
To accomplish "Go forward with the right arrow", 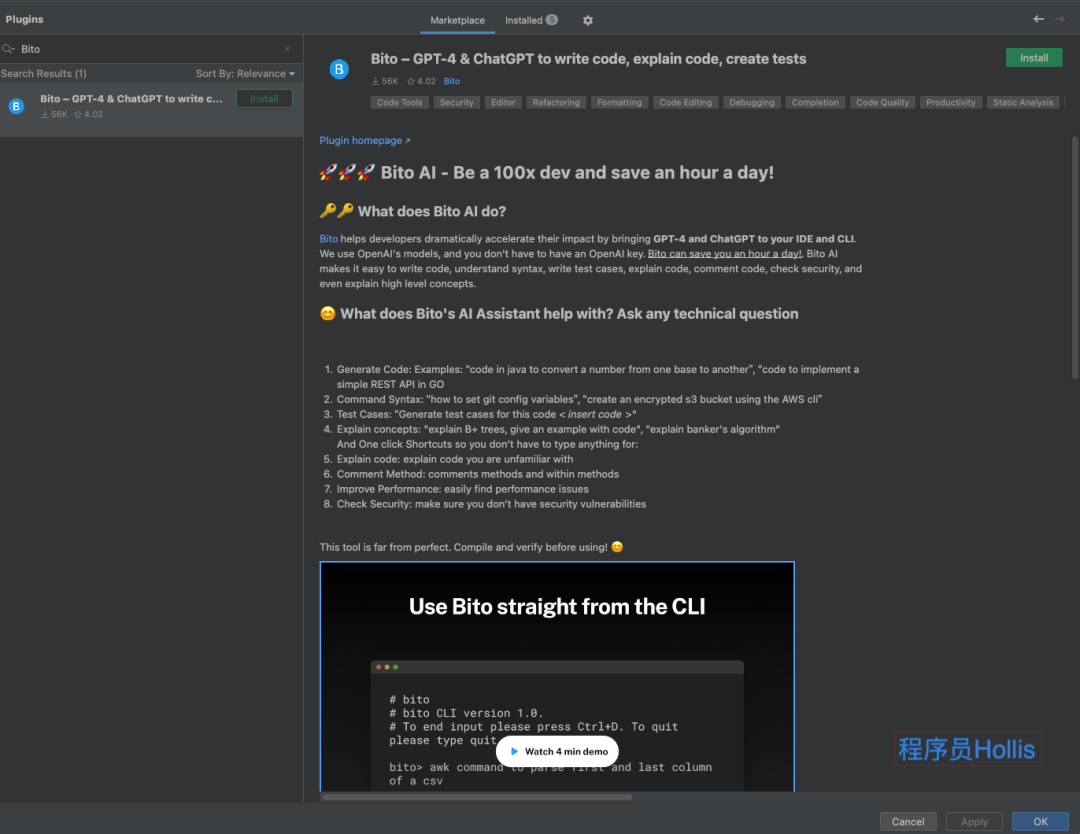I will point(1060,19).
